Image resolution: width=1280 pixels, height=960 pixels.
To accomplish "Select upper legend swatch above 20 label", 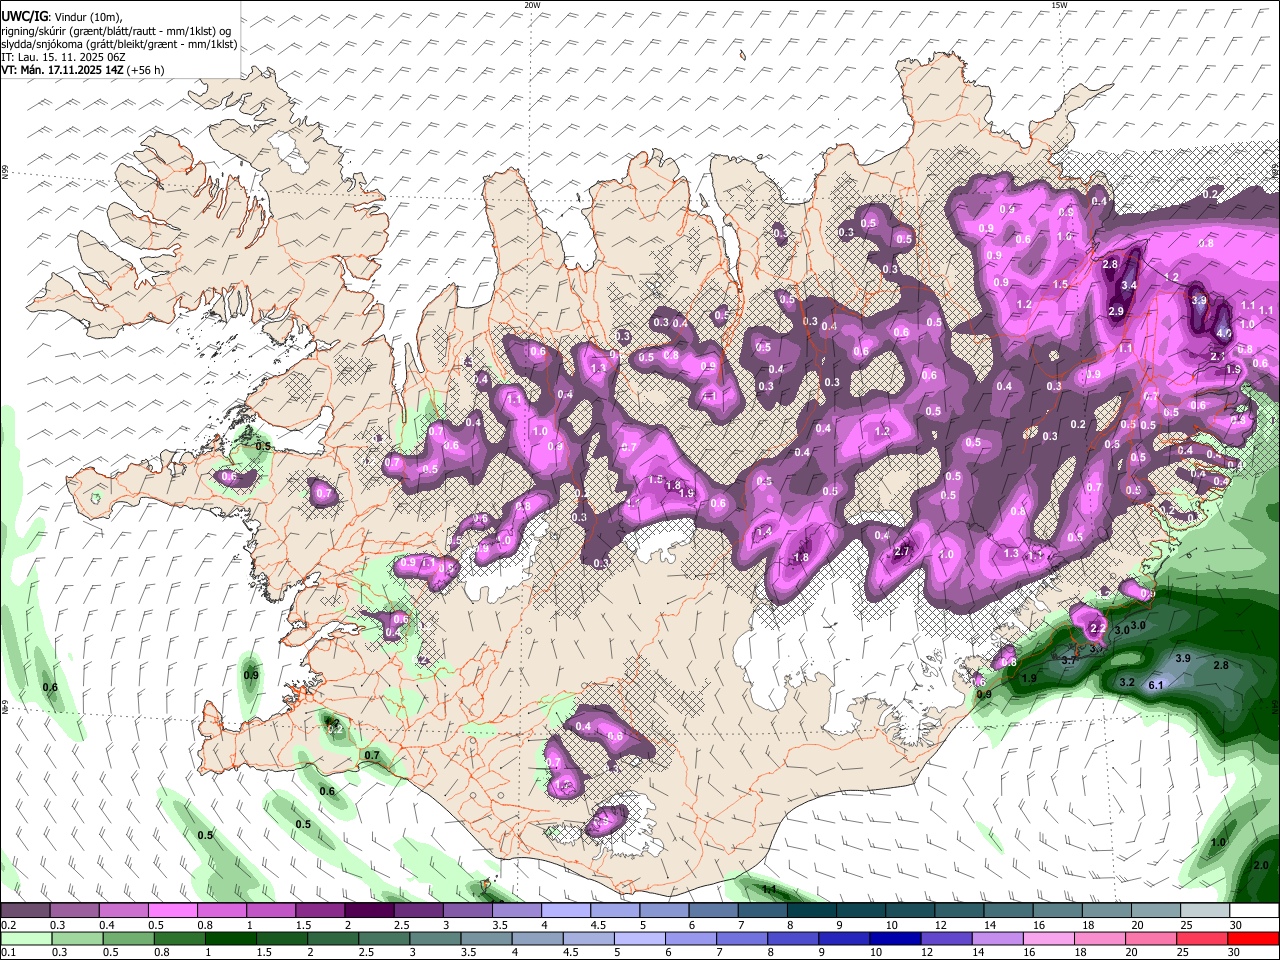I will pos(1156,910).
